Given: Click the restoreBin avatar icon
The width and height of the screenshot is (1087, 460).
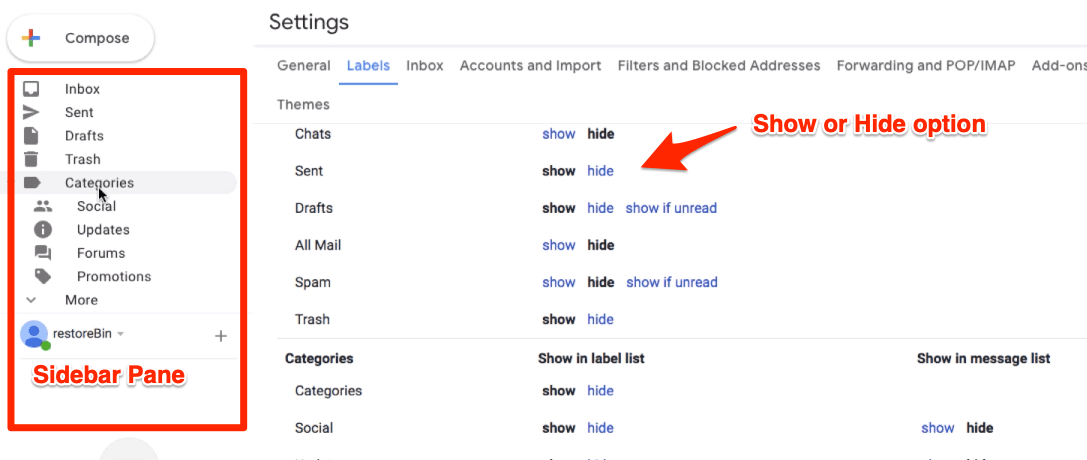Looking at the screenshot, I should 35,335.
